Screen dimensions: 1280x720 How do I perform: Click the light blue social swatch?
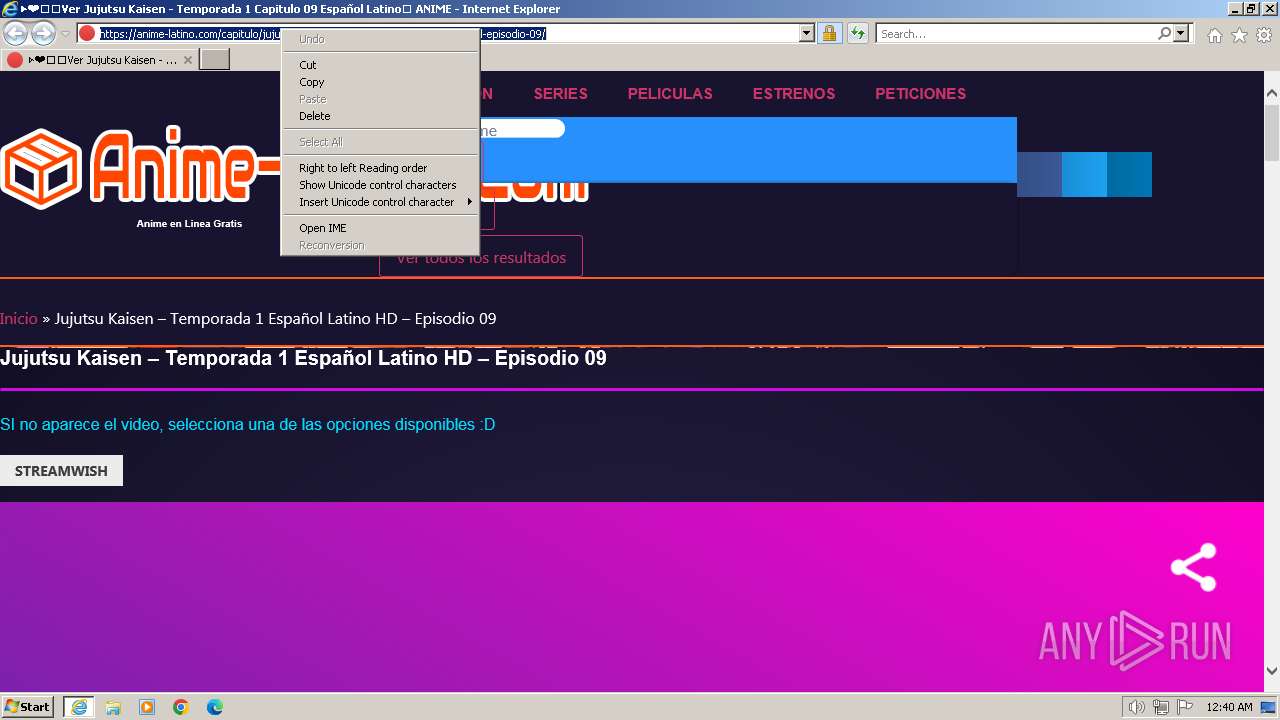(x=1084, y=174)
